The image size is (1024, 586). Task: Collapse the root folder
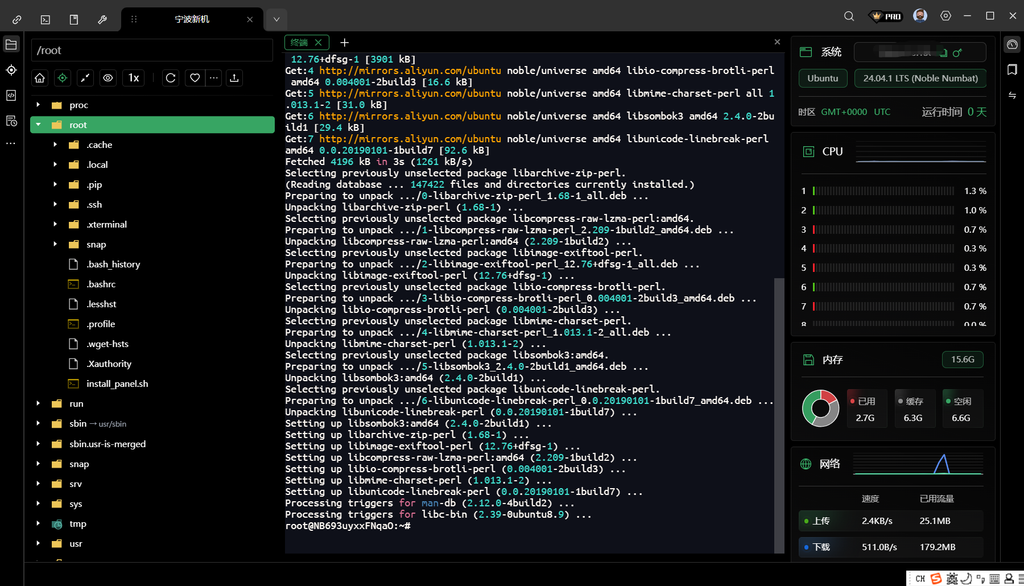(x=38, y=125)
